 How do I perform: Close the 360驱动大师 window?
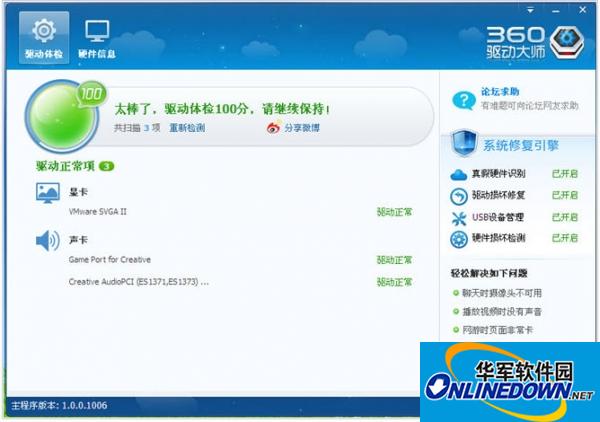click(x=582, y=10)
